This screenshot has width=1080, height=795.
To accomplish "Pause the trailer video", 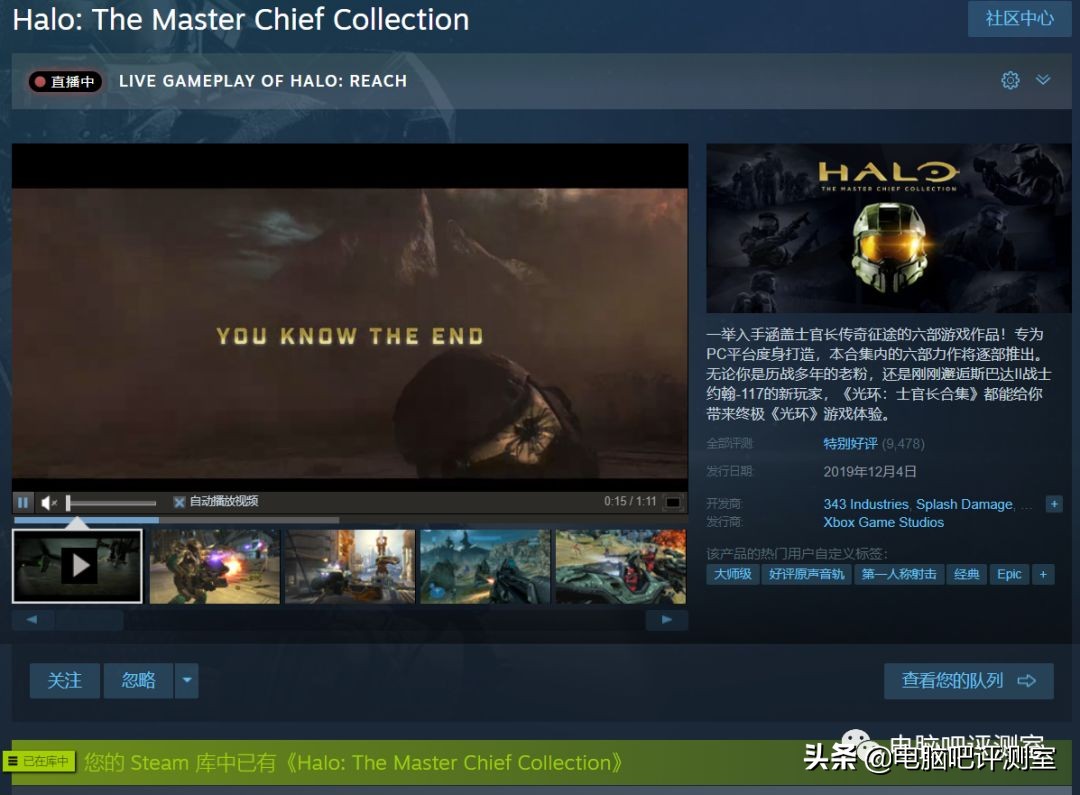I will (23, 502).
